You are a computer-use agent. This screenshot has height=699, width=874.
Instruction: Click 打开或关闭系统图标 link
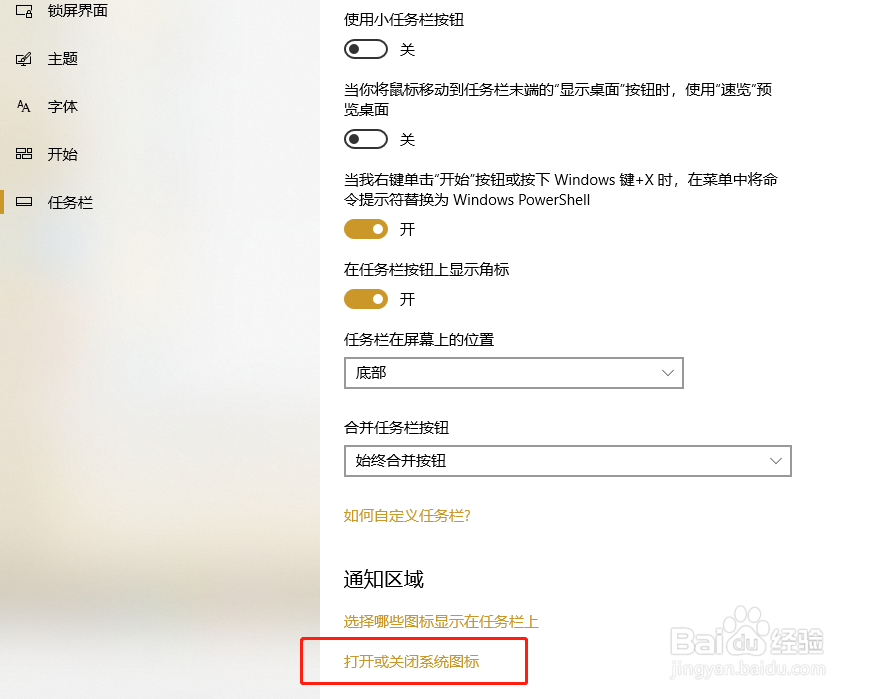(x=411, y=662)
